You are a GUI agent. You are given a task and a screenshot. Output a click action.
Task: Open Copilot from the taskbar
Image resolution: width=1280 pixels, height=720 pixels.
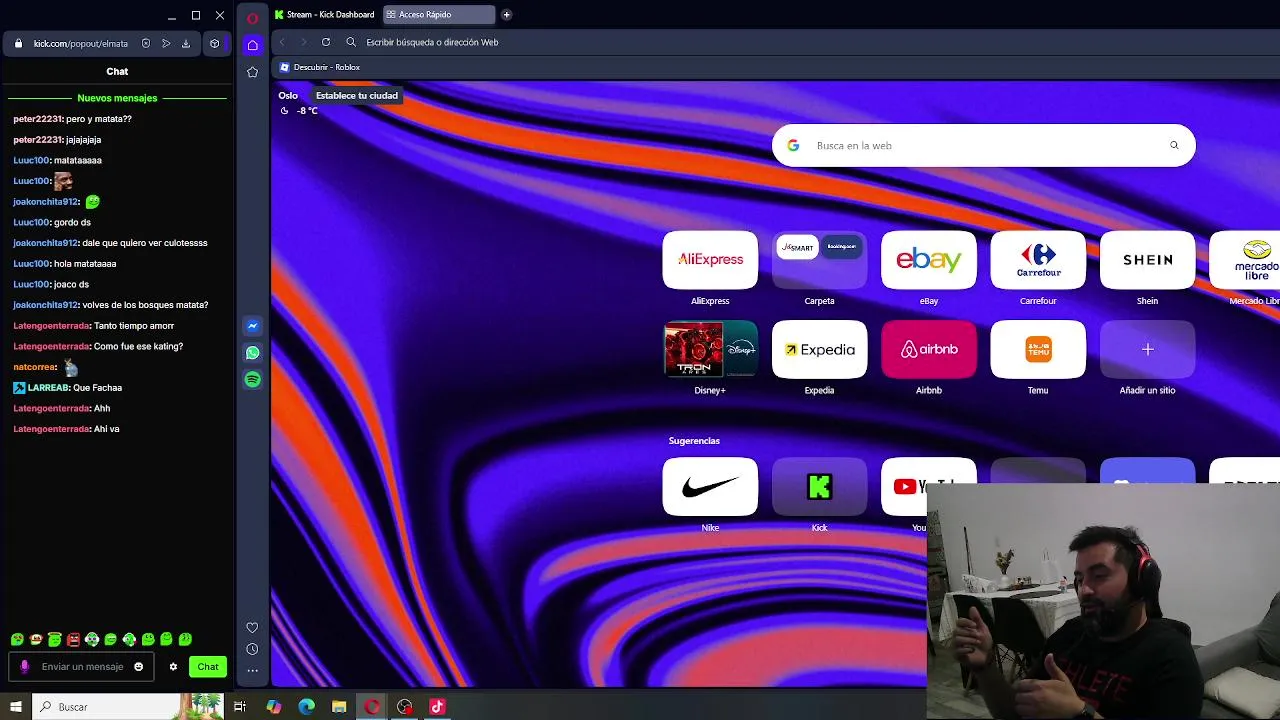pyautogui.click(x=273, y=707)
